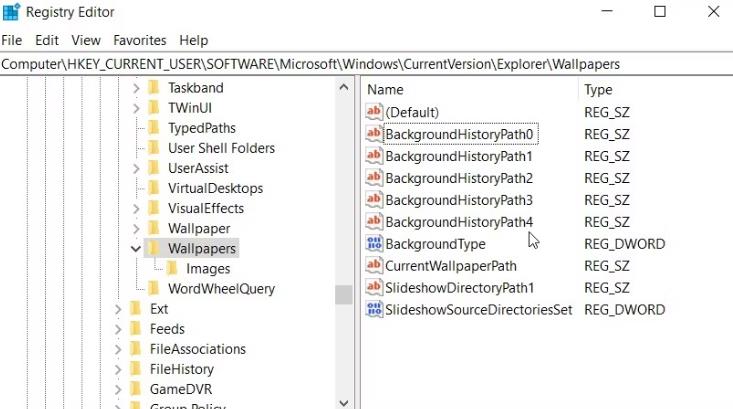
Task: Open the Favorites menu
Action: (140, 40)
